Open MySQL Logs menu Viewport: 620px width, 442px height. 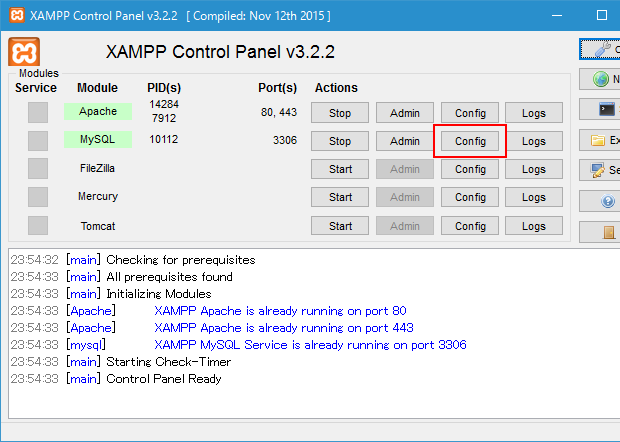coord(534,141)
